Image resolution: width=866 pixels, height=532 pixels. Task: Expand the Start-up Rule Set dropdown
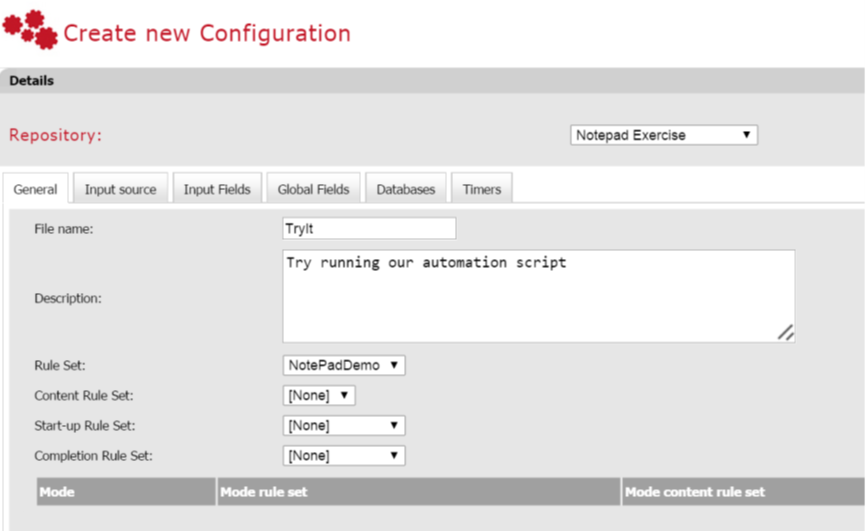click(x=344, y=426)
